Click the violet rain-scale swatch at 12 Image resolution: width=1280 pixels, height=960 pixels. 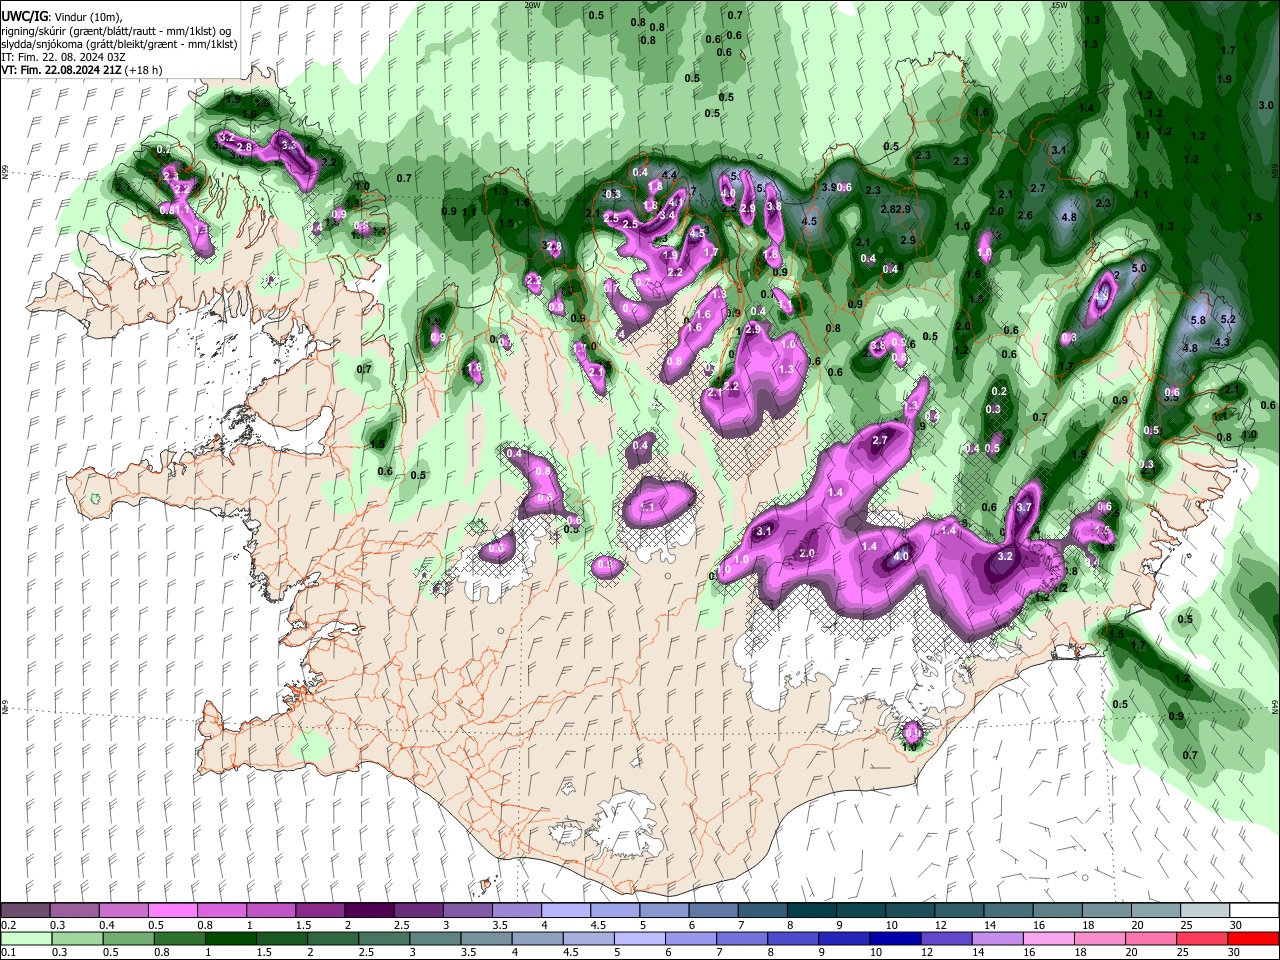click(945, 938)
